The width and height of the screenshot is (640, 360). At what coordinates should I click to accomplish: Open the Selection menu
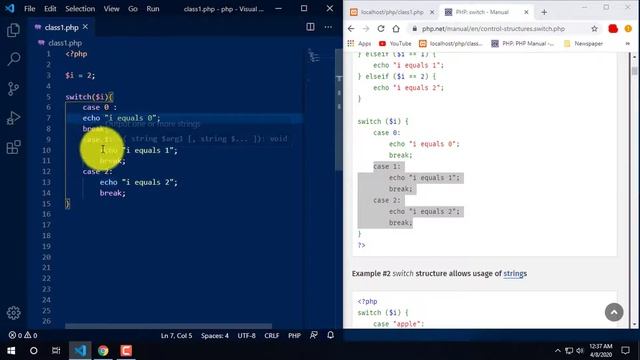(x=80, y=9)
